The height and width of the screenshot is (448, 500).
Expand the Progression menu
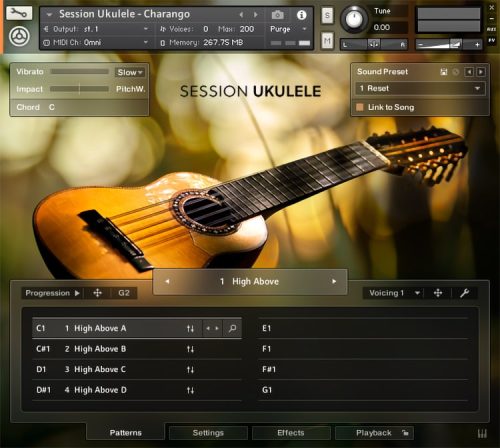coord(52,293)
